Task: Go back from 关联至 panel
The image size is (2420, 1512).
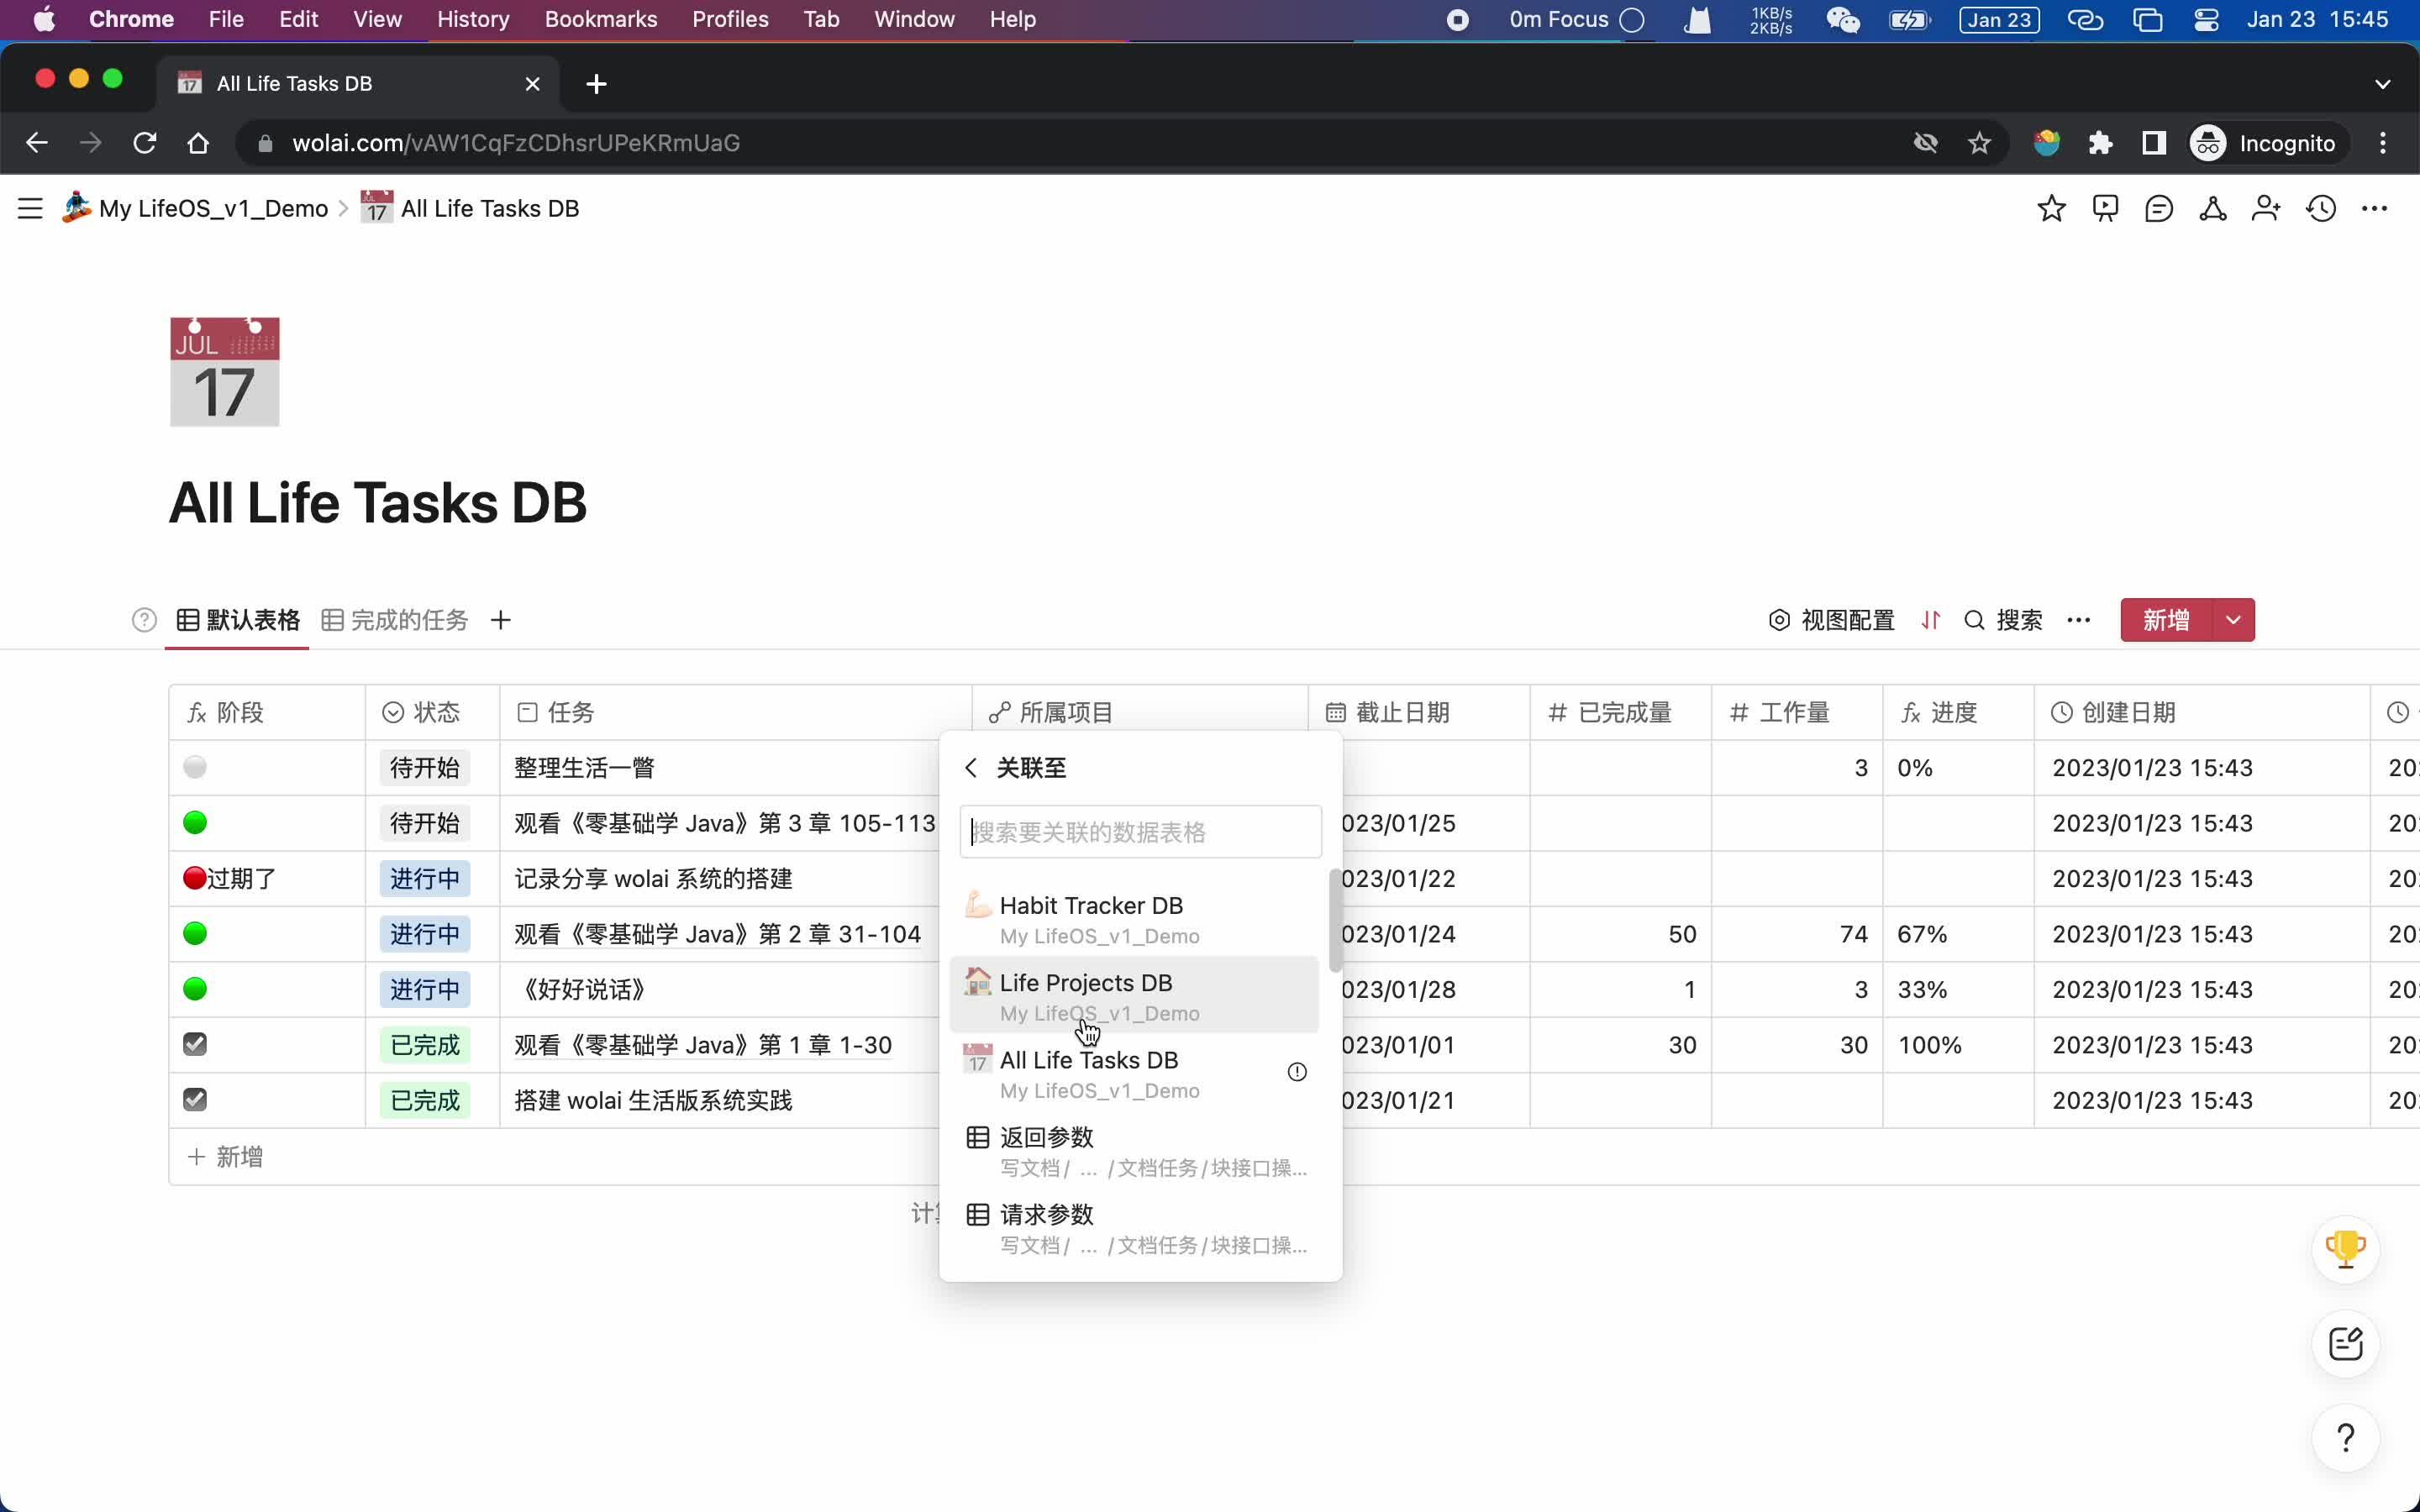Action: (x=970, y=767)
